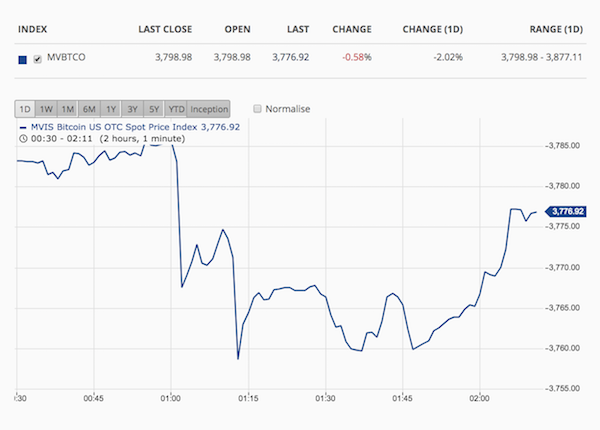Enable the Normalise checkbox
Screen dimensions: 600x430
(257, 109)
